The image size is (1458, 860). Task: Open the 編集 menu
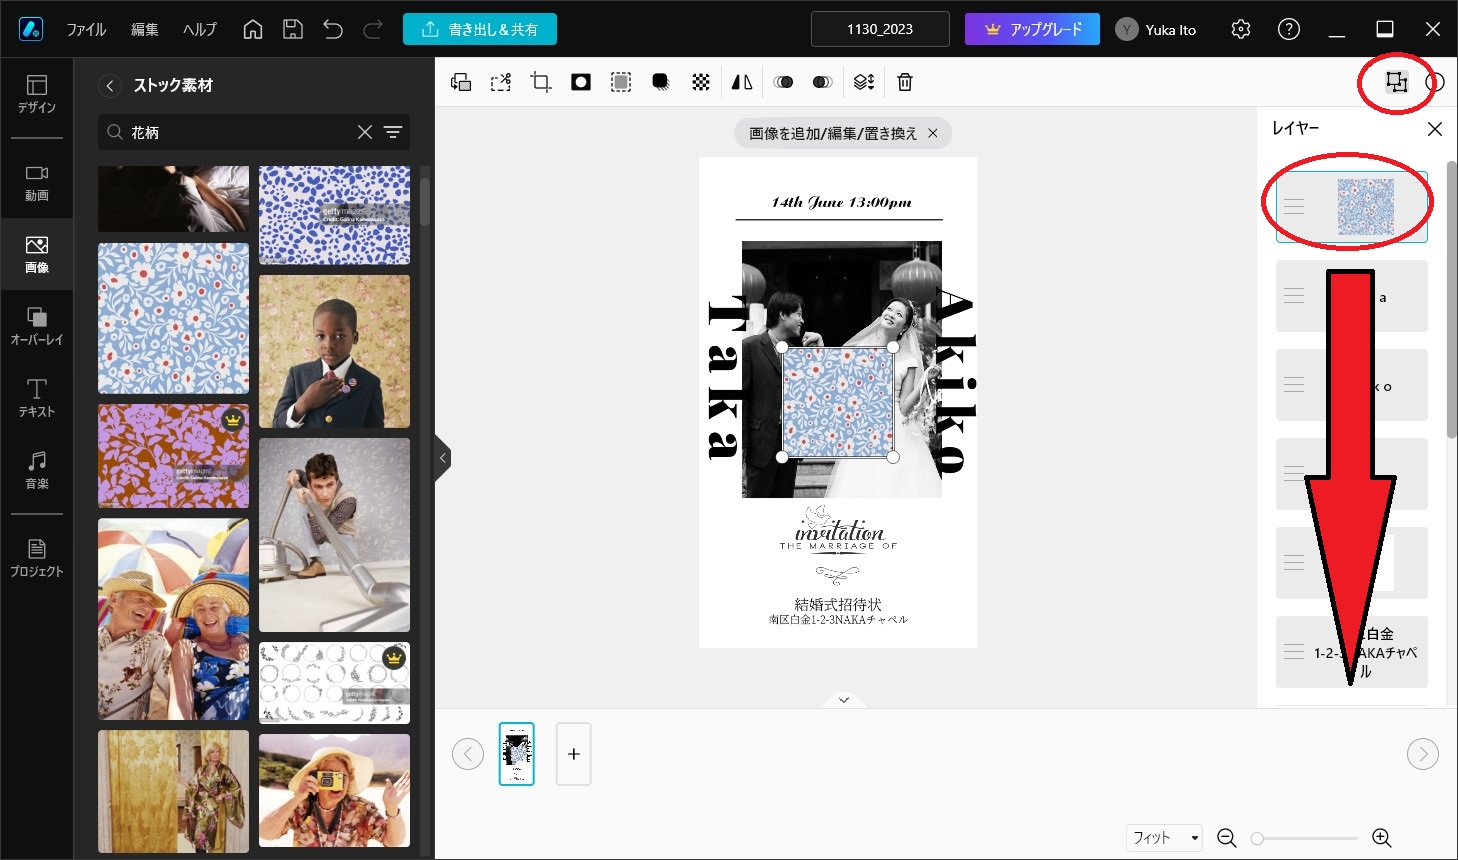point(145,30)
